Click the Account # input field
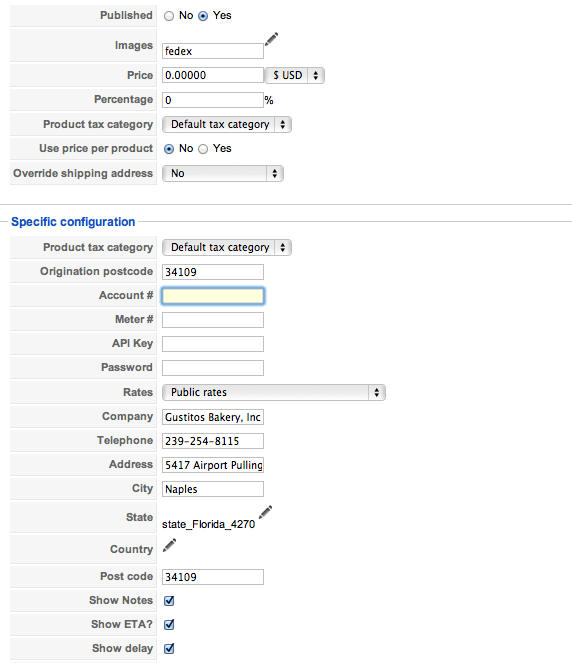 (x=213, y=296)
